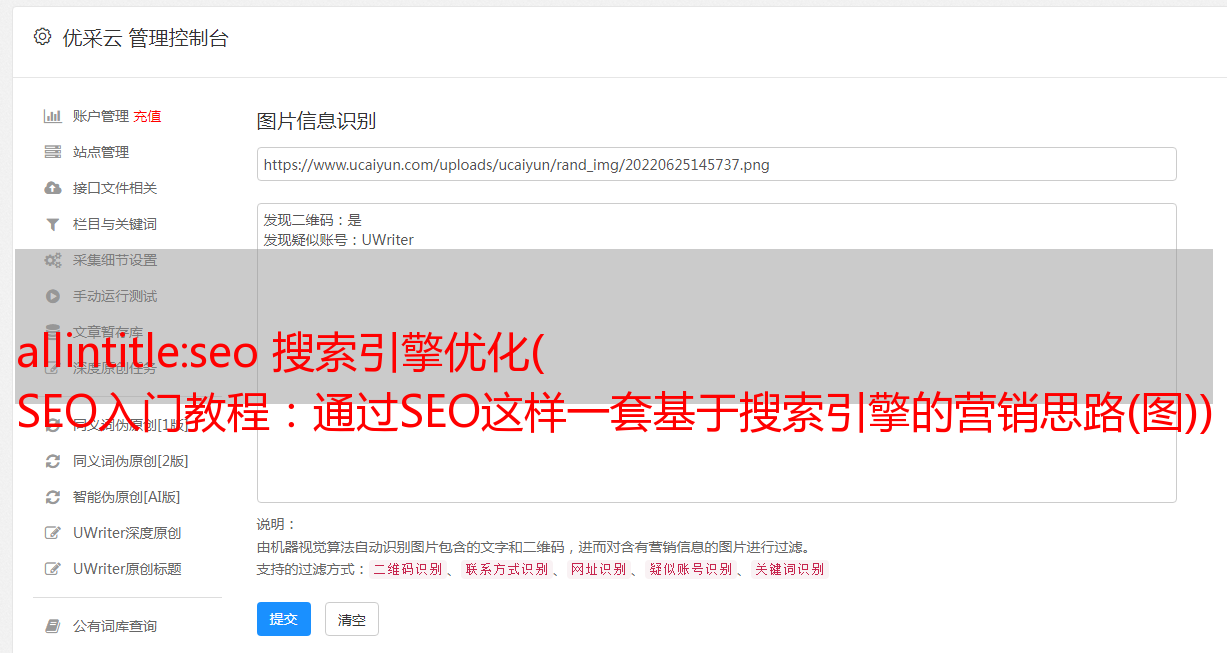
Task: Click the cloud upload icon for 接口文件相关
Action: coord(53,188)
